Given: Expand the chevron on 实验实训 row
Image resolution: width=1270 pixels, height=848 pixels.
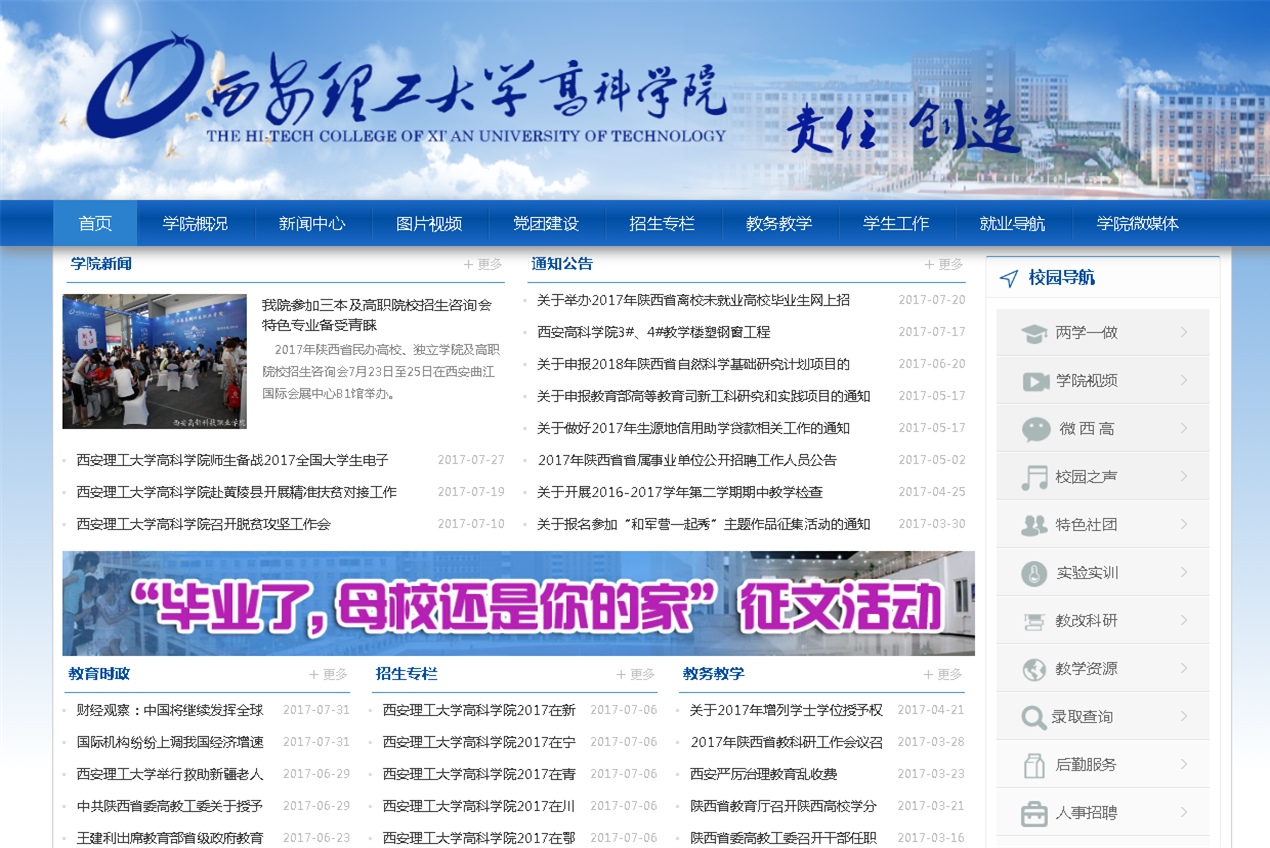Looking at the screenshot, I should pos(1184,572).
